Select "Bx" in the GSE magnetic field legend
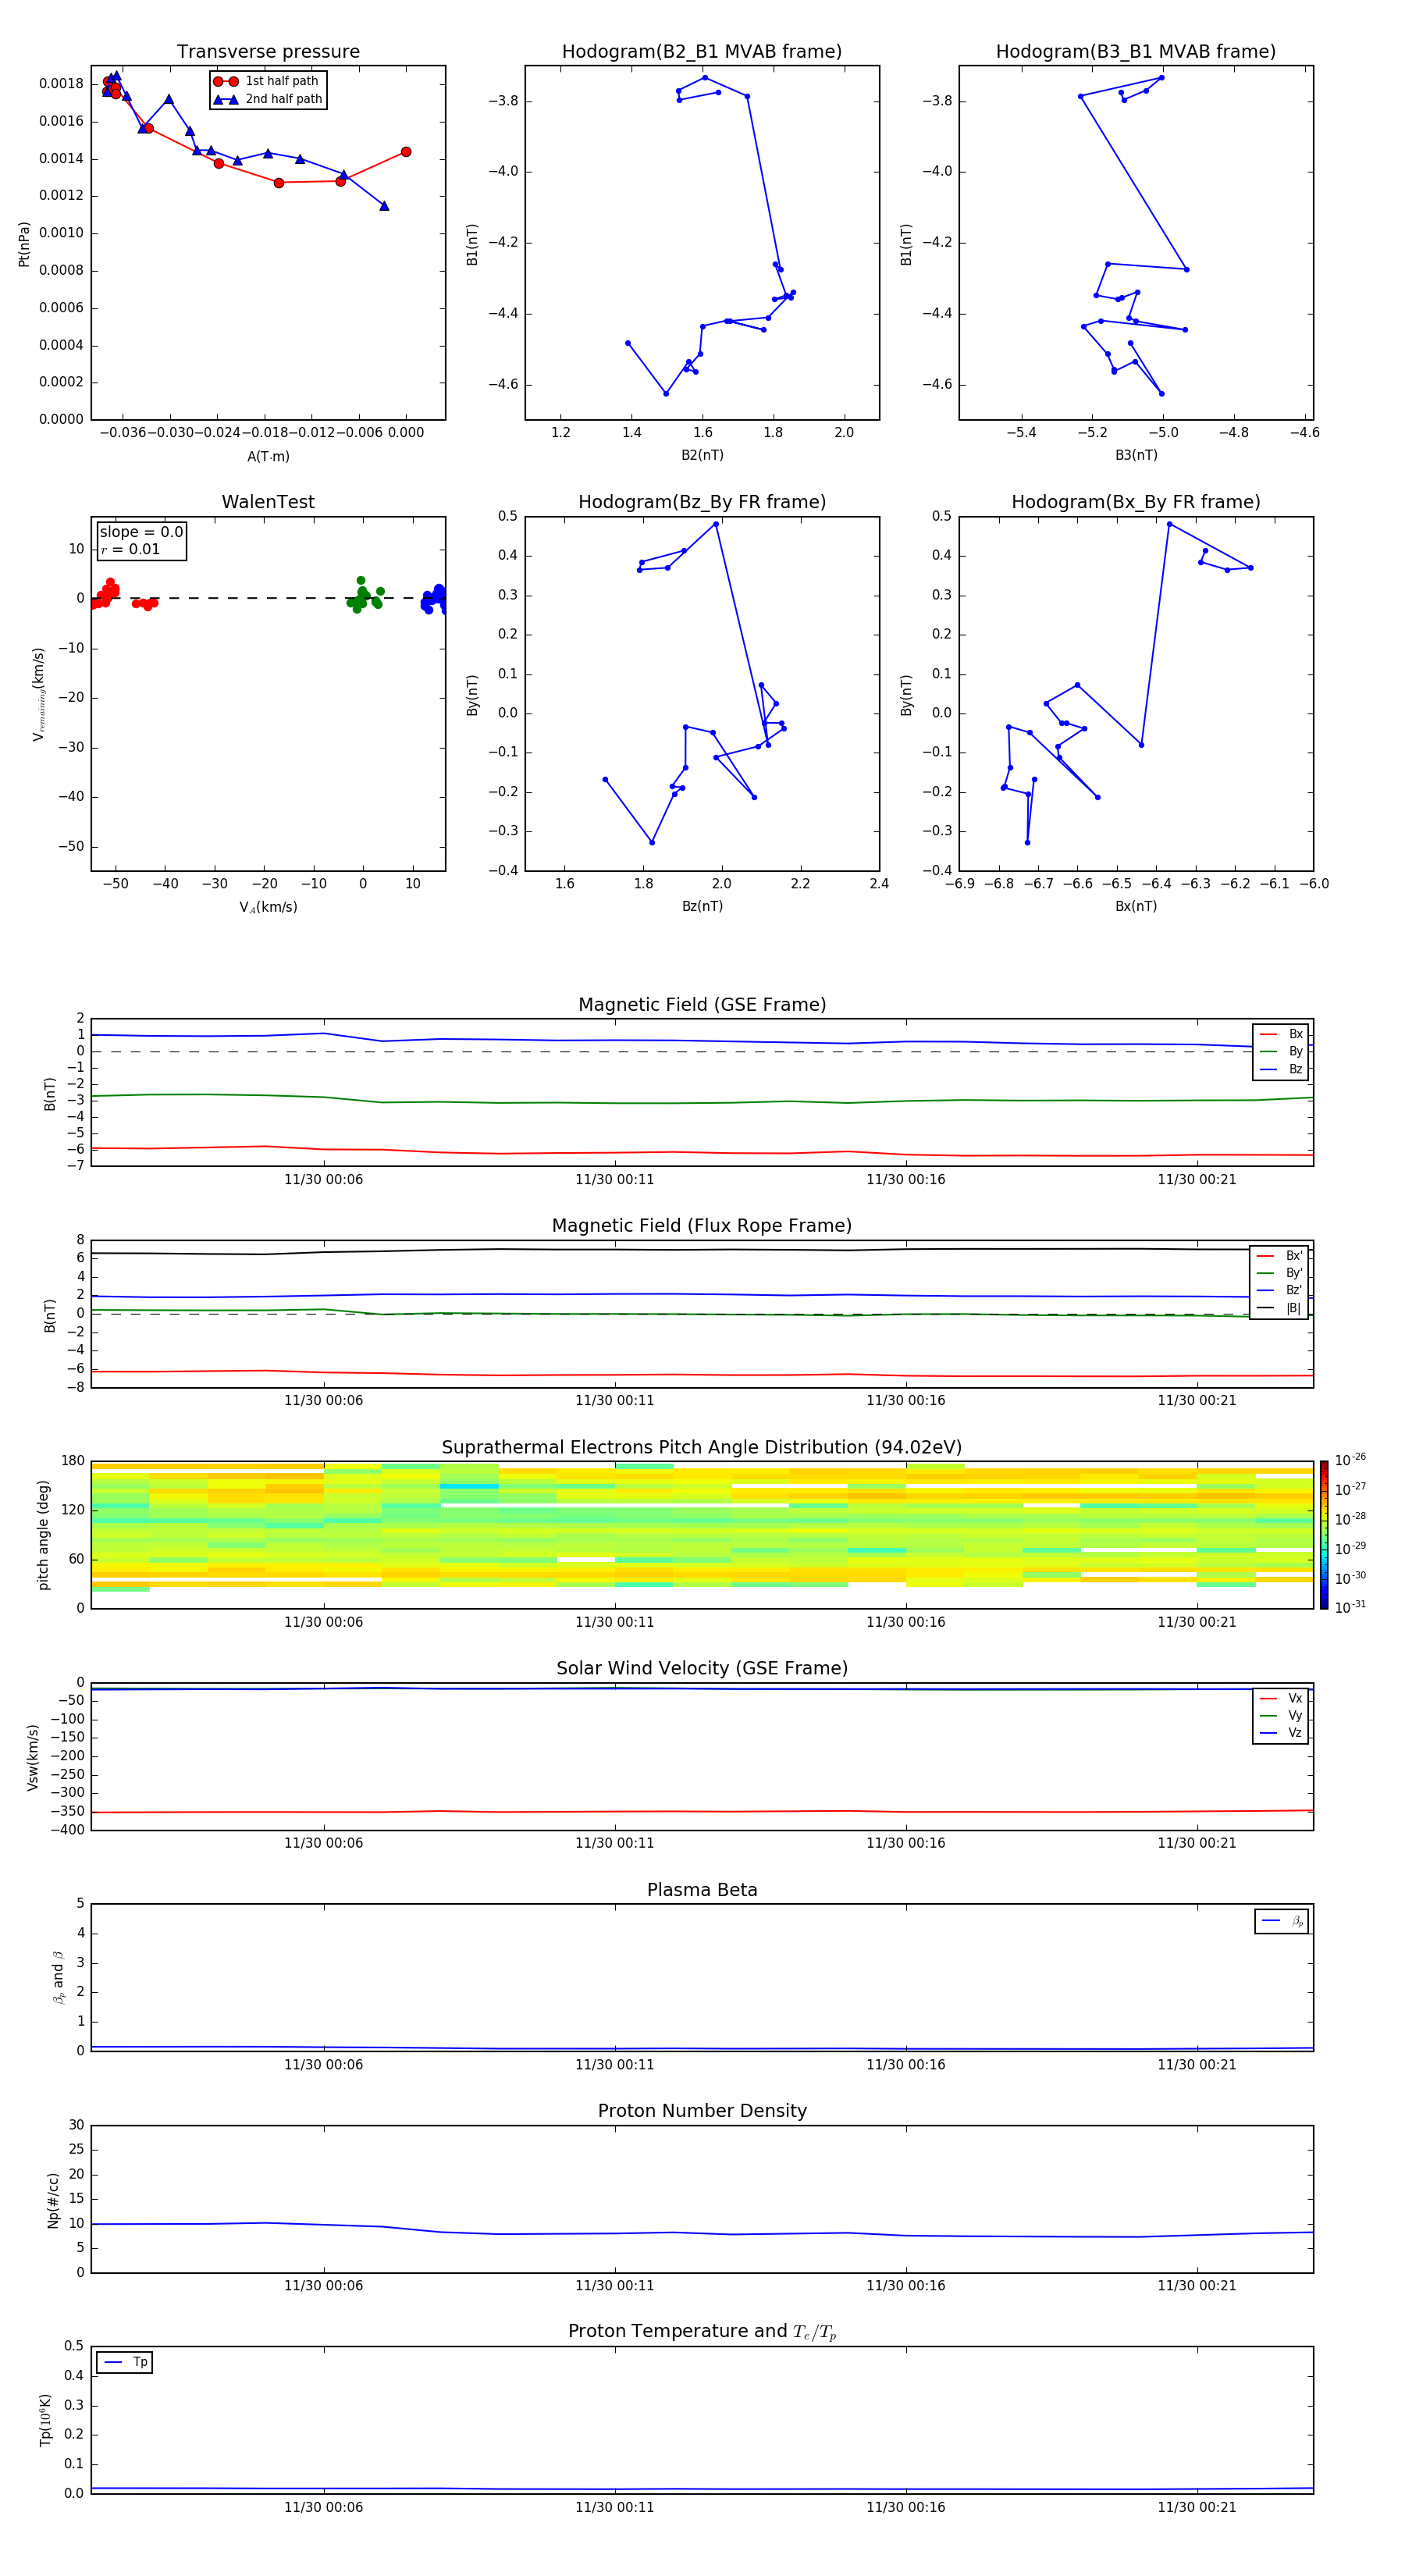Screen dimensions: 1405x2576 (x=1282, y=1034)
